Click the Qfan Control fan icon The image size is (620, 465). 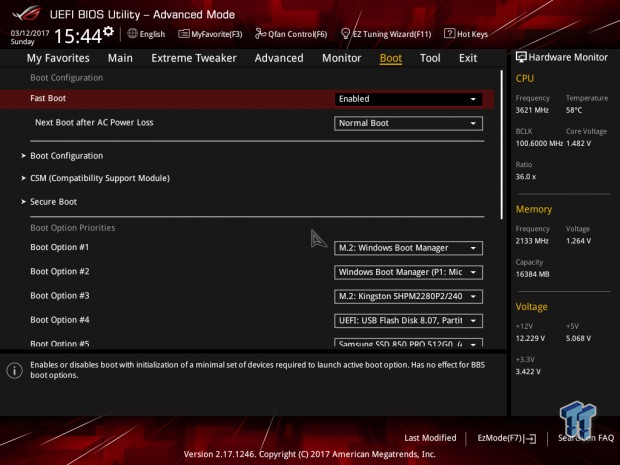pos(260,34)
